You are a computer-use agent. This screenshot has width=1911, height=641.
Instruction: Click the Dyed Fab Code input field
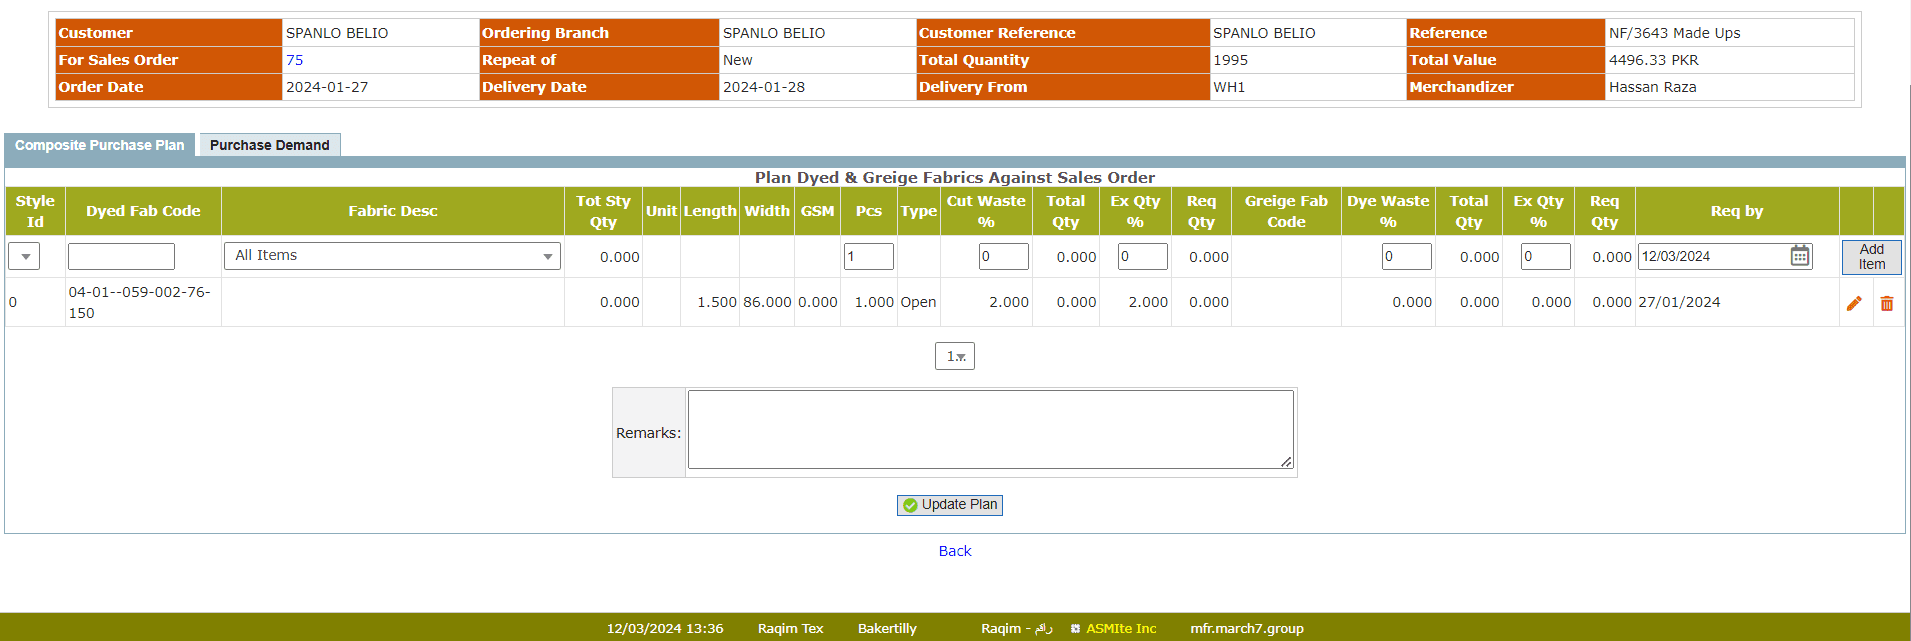click(x=121, y=257)
